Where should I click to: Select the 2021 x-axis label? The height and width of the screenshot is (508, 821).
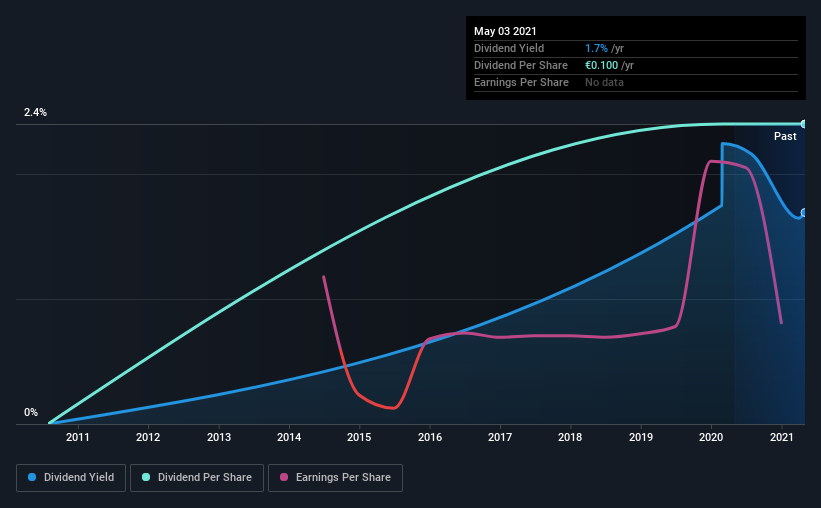pos(782,437)
